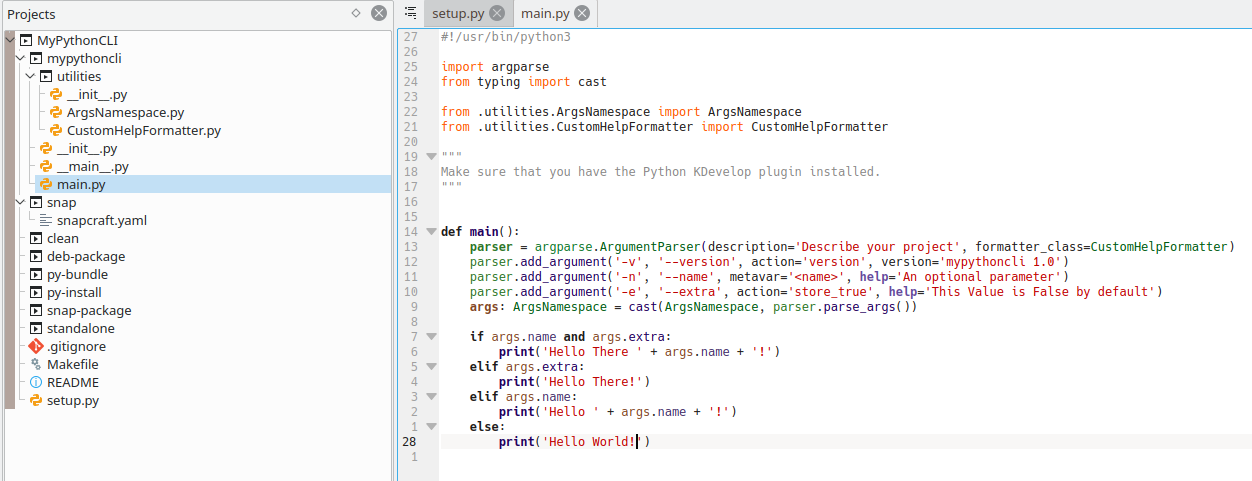Click the line number 27 in gutter
The image size is (1252, 481).
[409, 37]
